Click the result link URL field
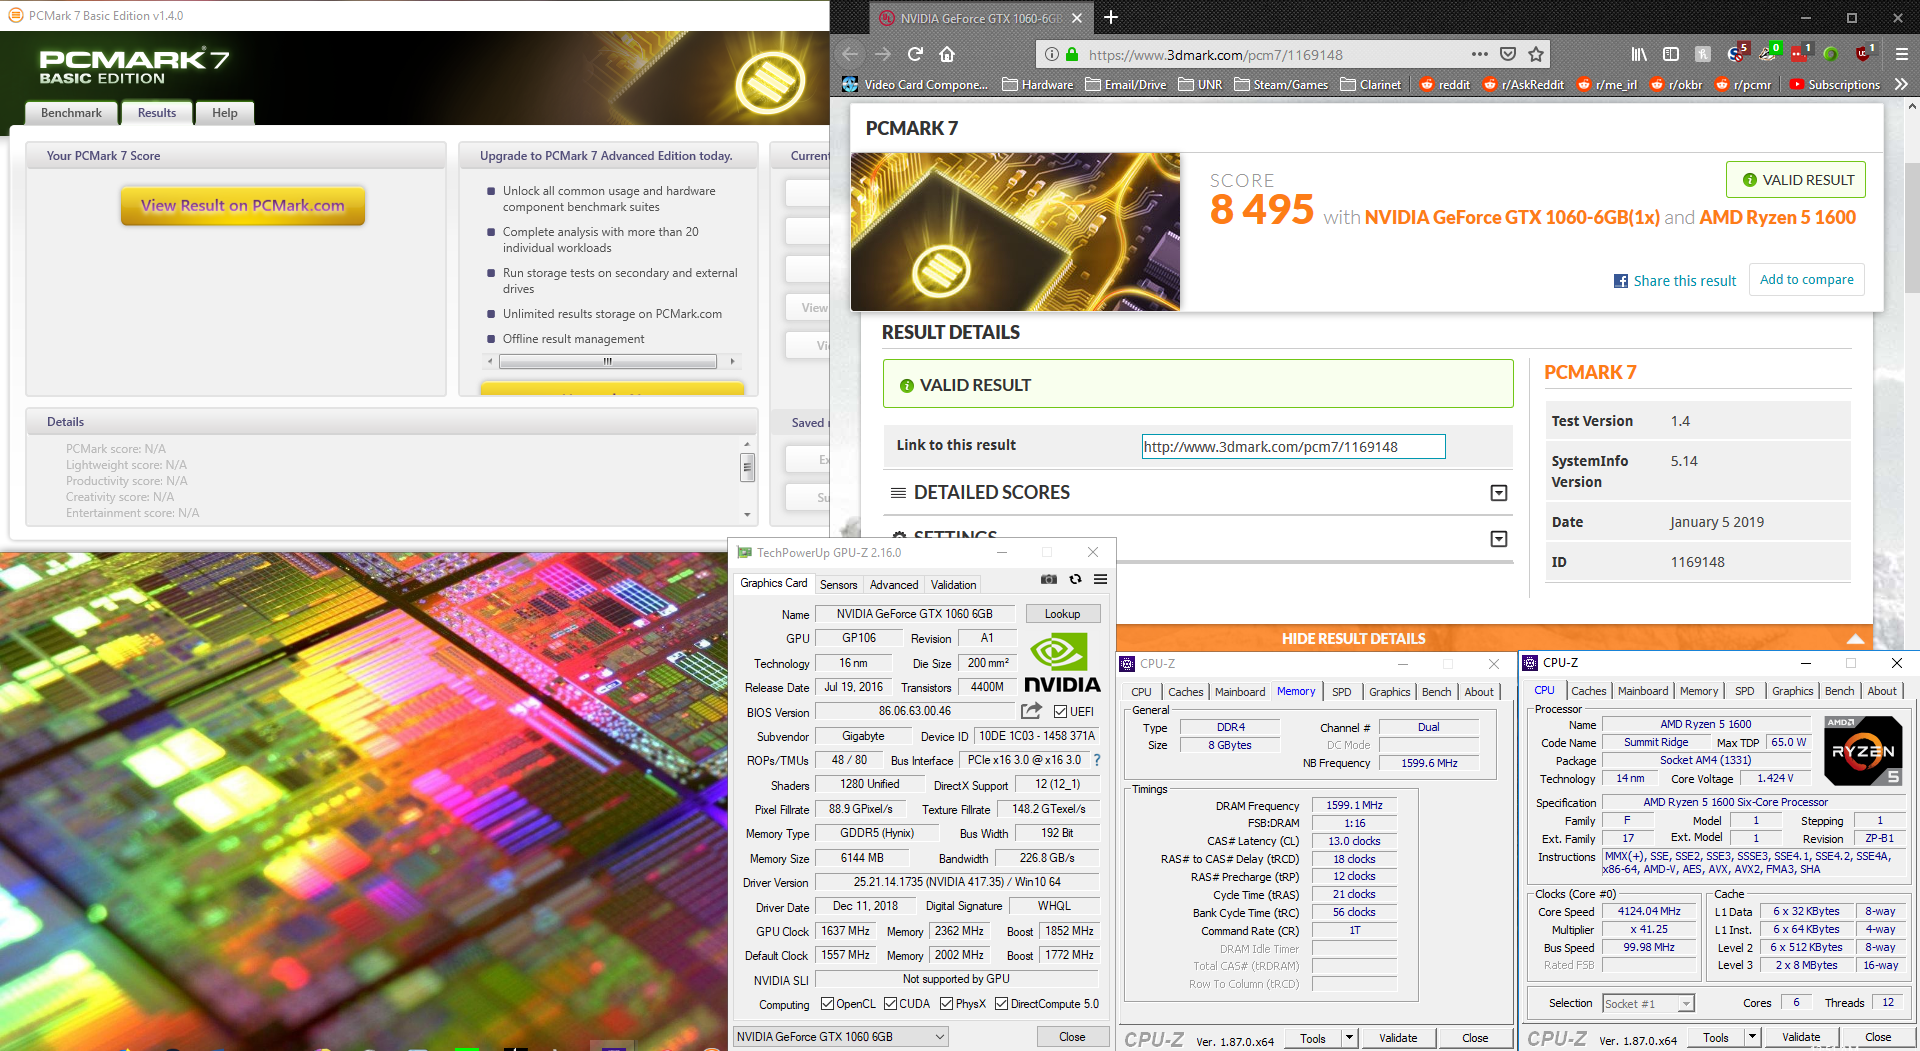 point(1293,447)
